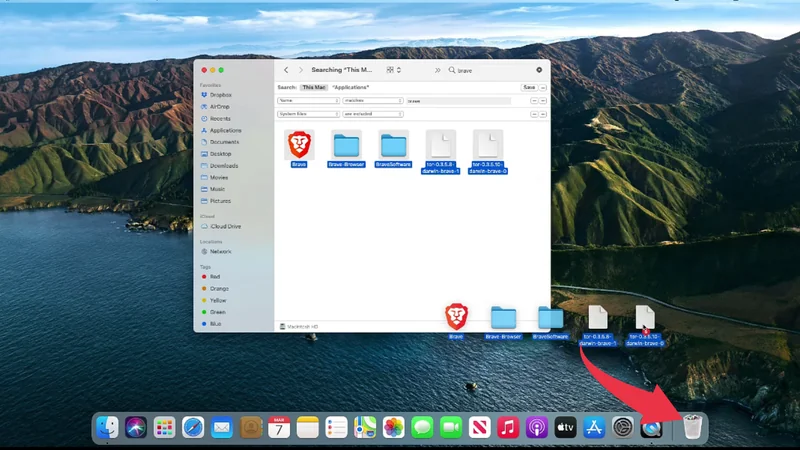The image size is (800, 450).
Task: Open AirDrop from the Finder sidebar
Action: click(x=219, y=107)
